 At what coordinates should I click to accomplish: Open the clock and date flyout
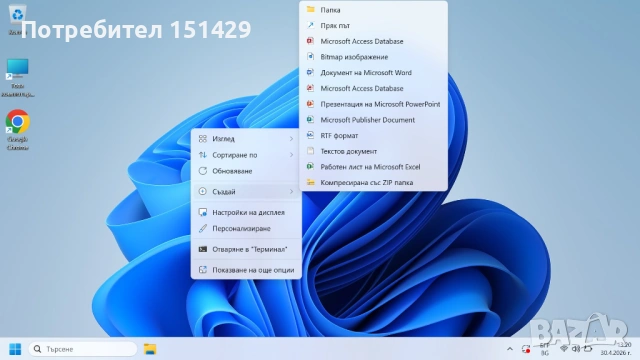pyautogui.click(x=615, y=349)
